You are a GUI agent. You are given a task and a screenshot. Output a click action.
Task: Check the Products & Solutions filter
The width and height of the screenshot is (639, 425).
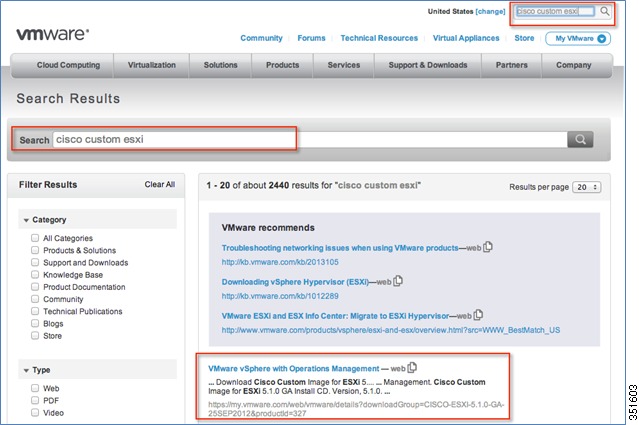click(x=35, y=250)
